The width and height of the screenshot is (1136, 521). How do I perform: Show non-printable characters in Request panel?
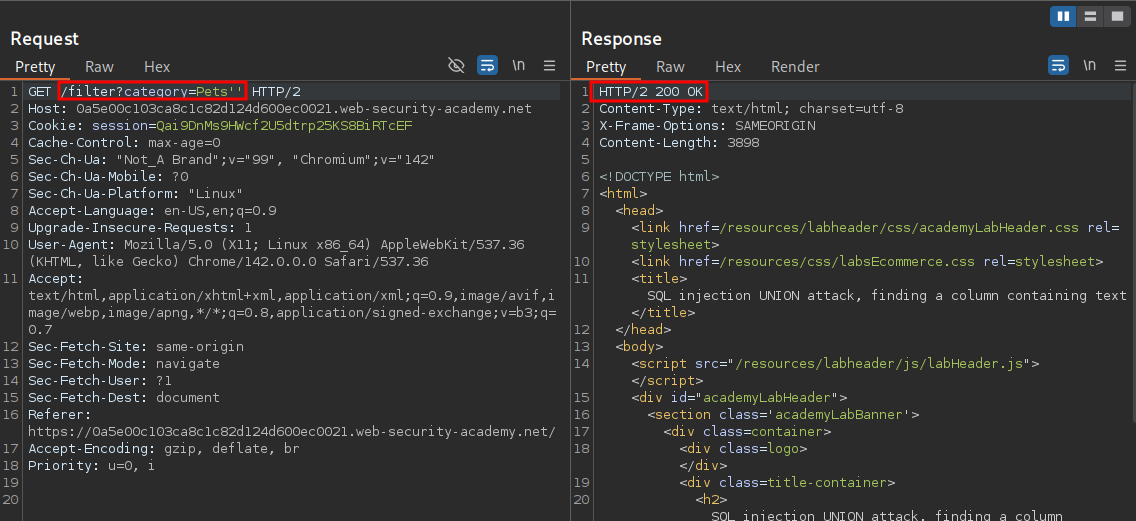point(518,66)
